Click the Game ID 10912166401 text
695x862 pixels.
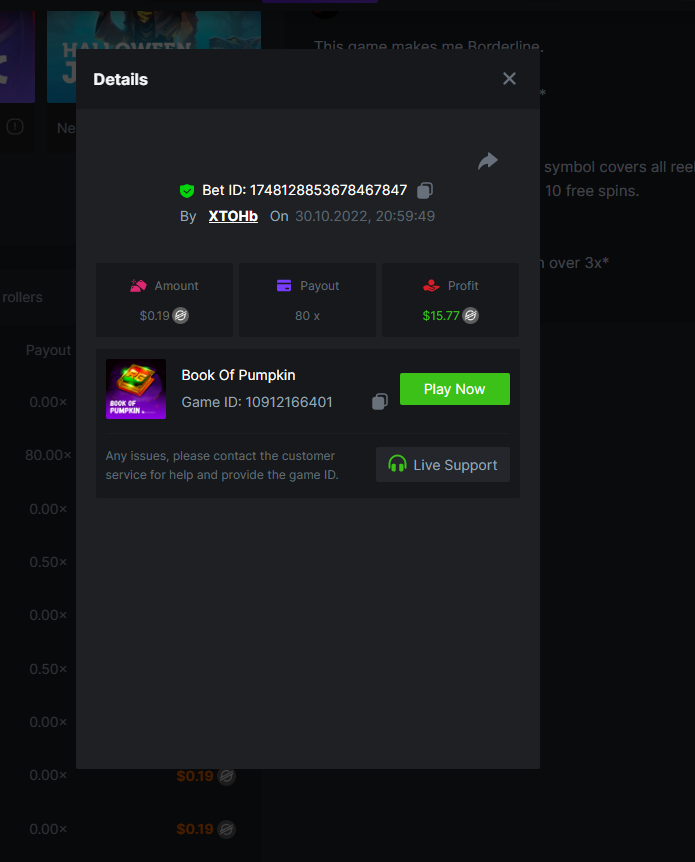point(257,402)
